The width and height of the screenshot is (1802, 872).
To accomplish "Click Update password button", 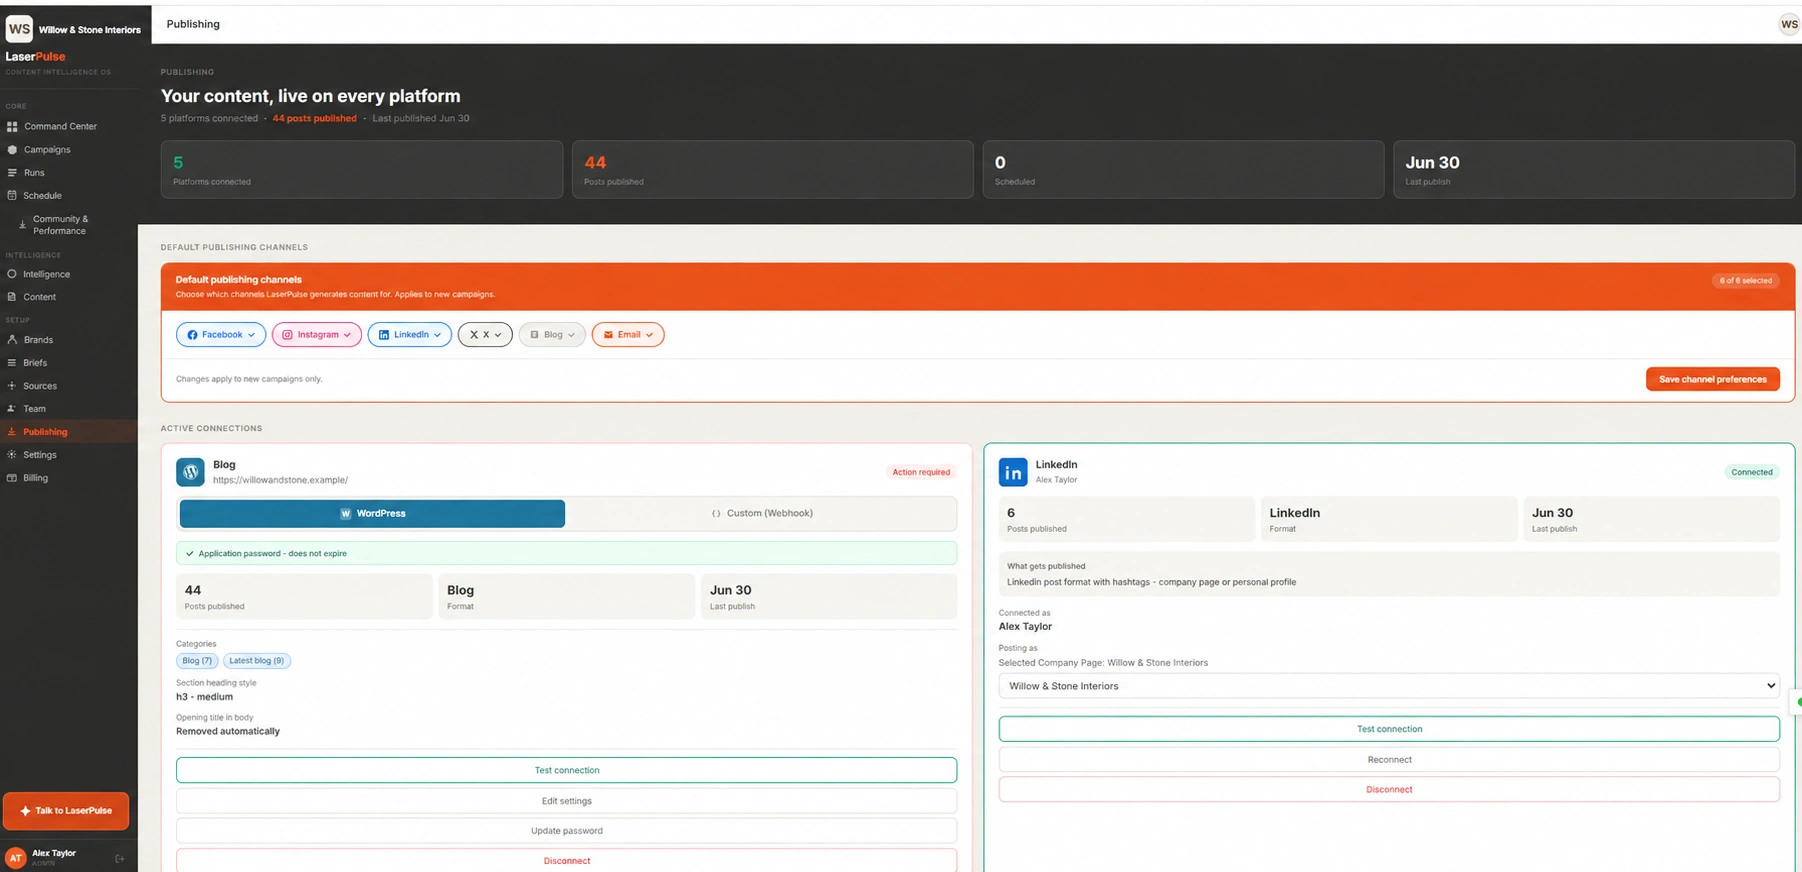I will point(566,831).
